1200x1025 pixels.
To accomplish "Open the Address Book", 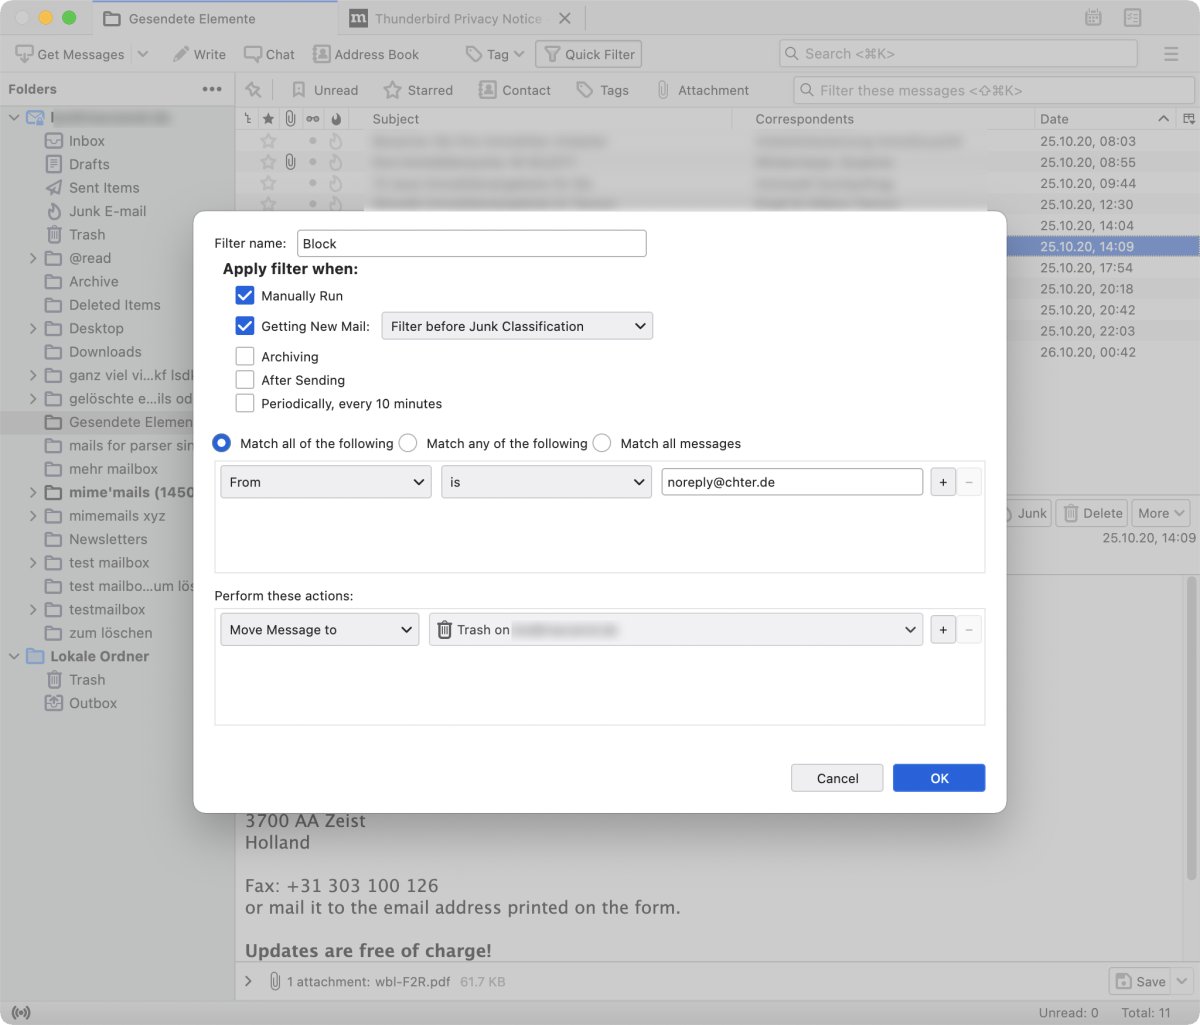I will 366,54.
